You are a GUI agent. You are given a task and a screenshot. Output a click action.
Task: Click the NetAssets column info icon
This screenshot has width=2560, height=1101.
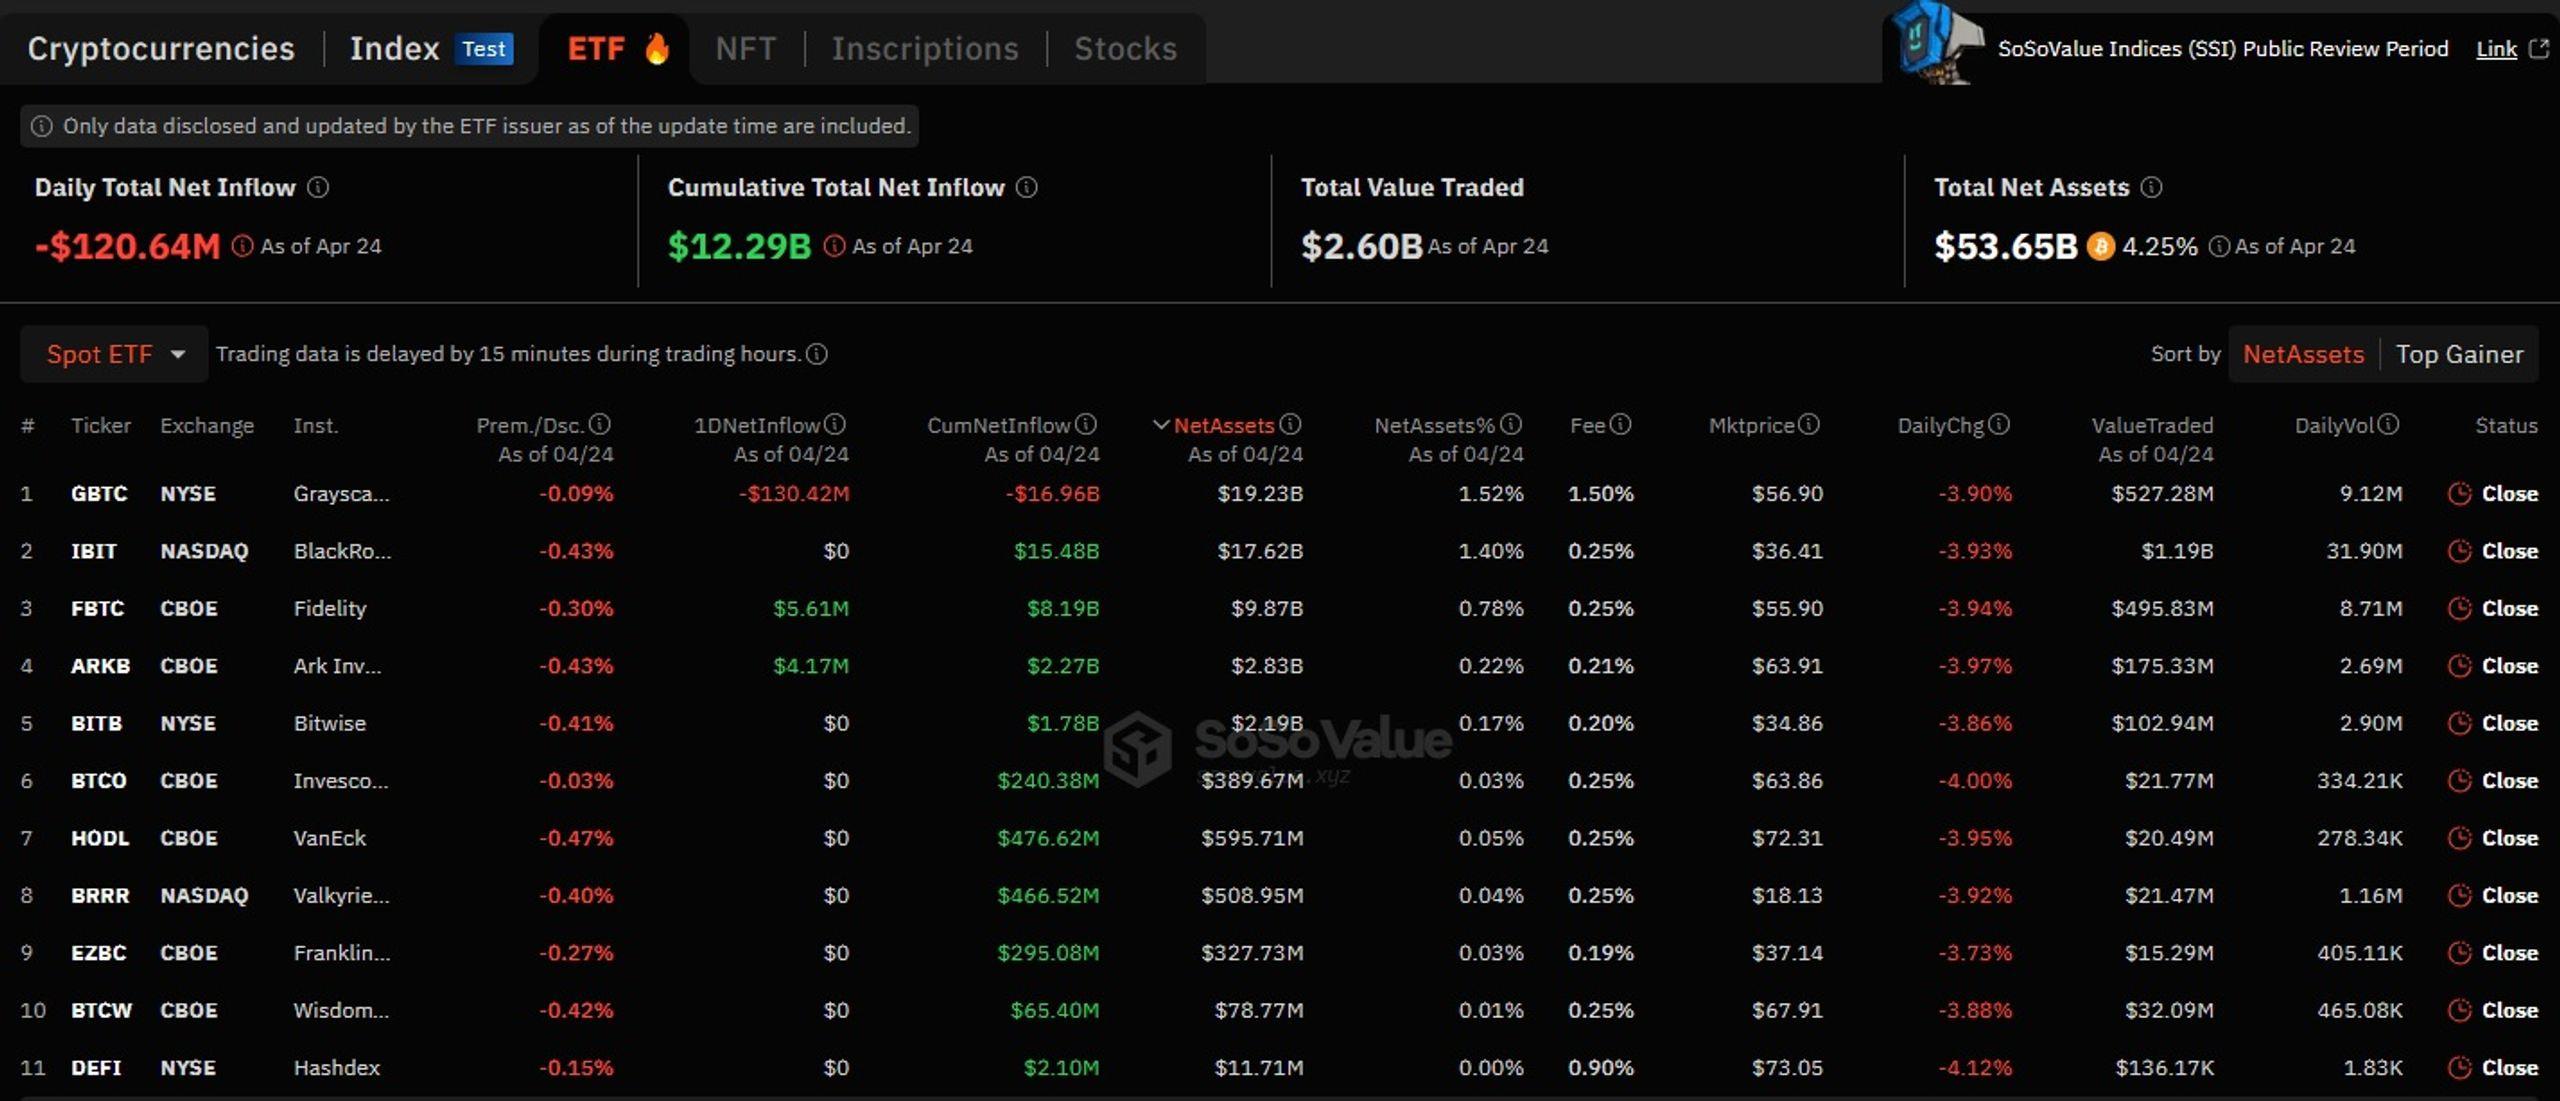[x=1291, y=424]
